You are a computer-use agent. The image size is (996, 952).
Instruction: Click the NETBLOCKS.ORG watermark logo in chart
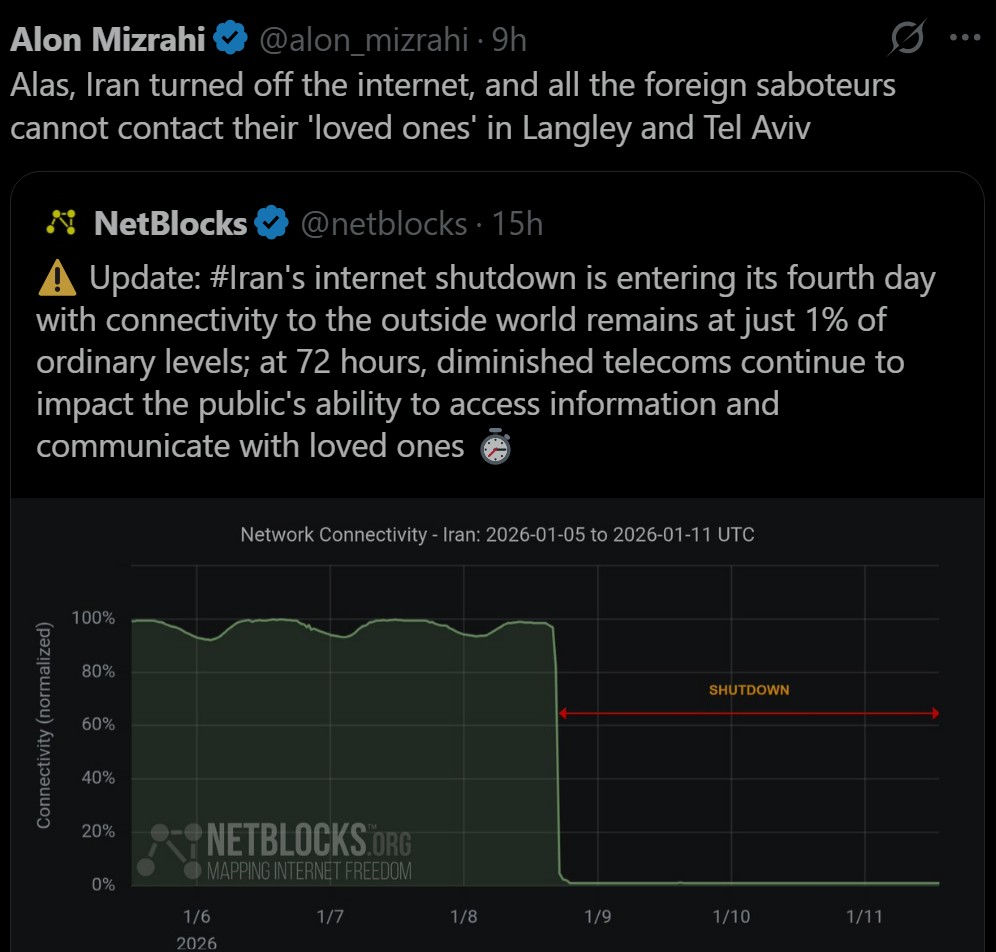coord(274,851)
